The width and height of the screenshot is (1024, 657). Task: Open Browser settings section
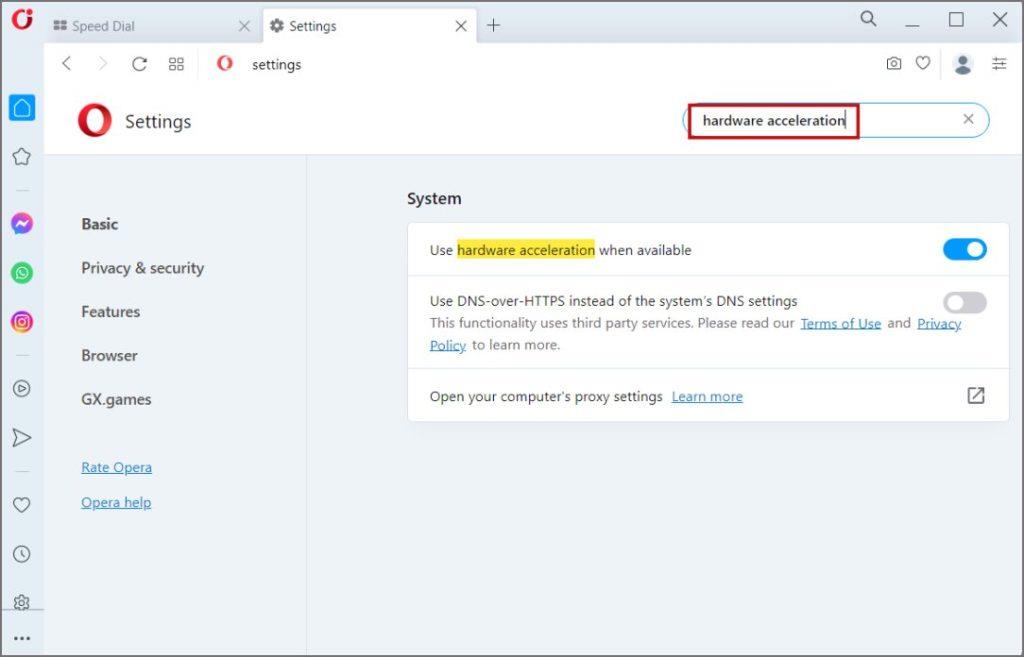pos(109,355)
